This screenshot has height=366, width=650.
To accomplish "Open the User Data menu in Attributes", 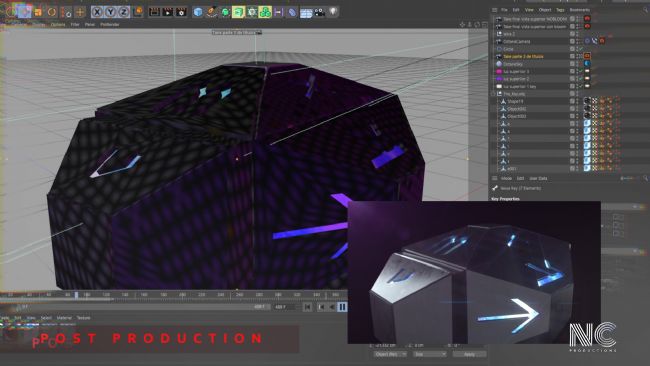I will [538, 178].
